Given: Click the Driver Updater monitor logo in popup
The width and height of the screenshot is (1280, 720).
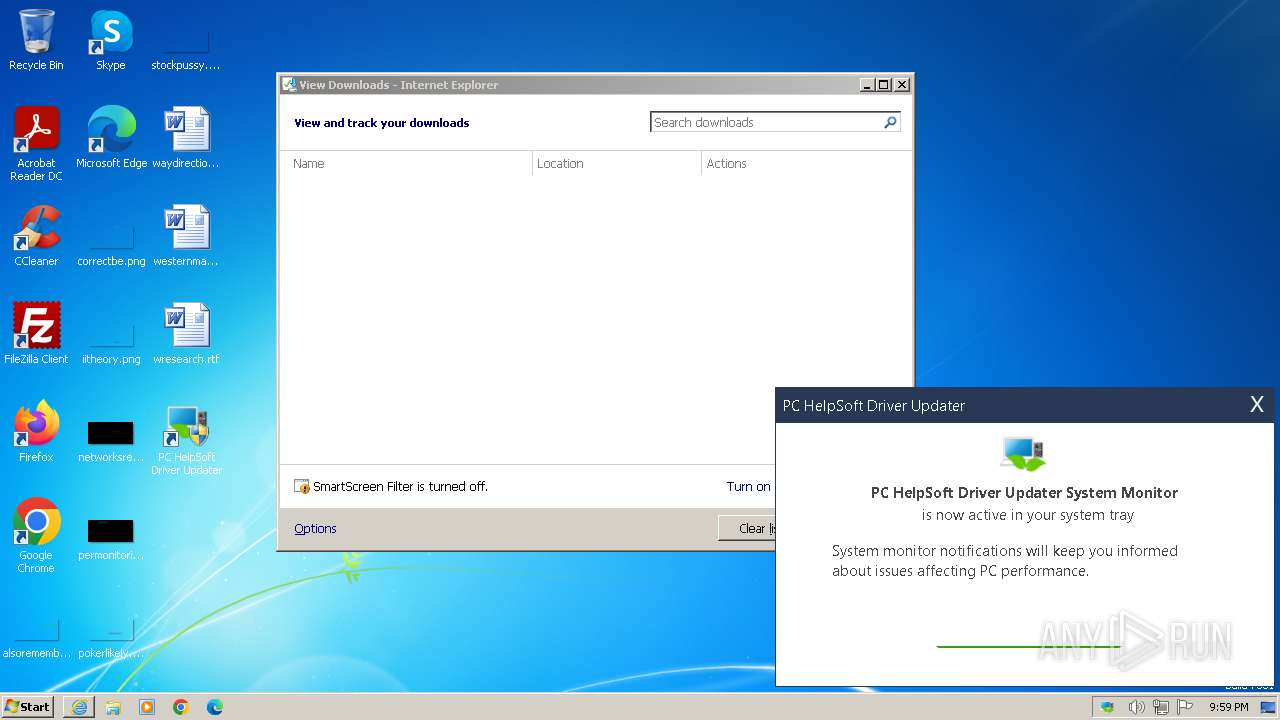Looking at the screenshot, I should point(1024,453).
